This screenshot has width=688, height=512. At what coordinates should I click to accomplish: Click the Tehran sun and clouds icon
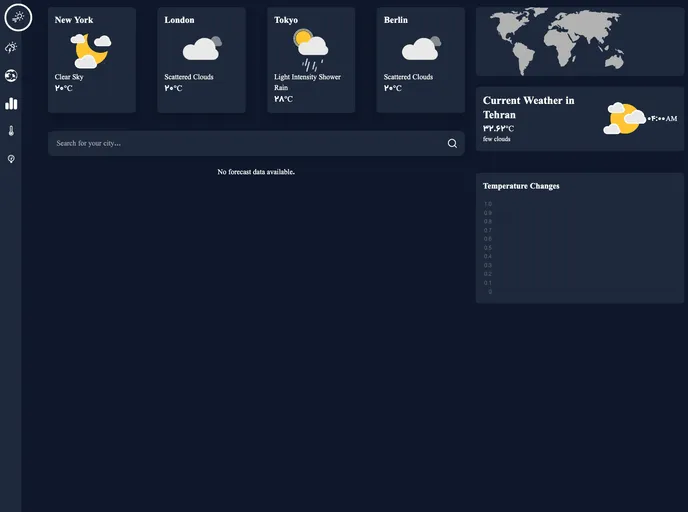624,118
